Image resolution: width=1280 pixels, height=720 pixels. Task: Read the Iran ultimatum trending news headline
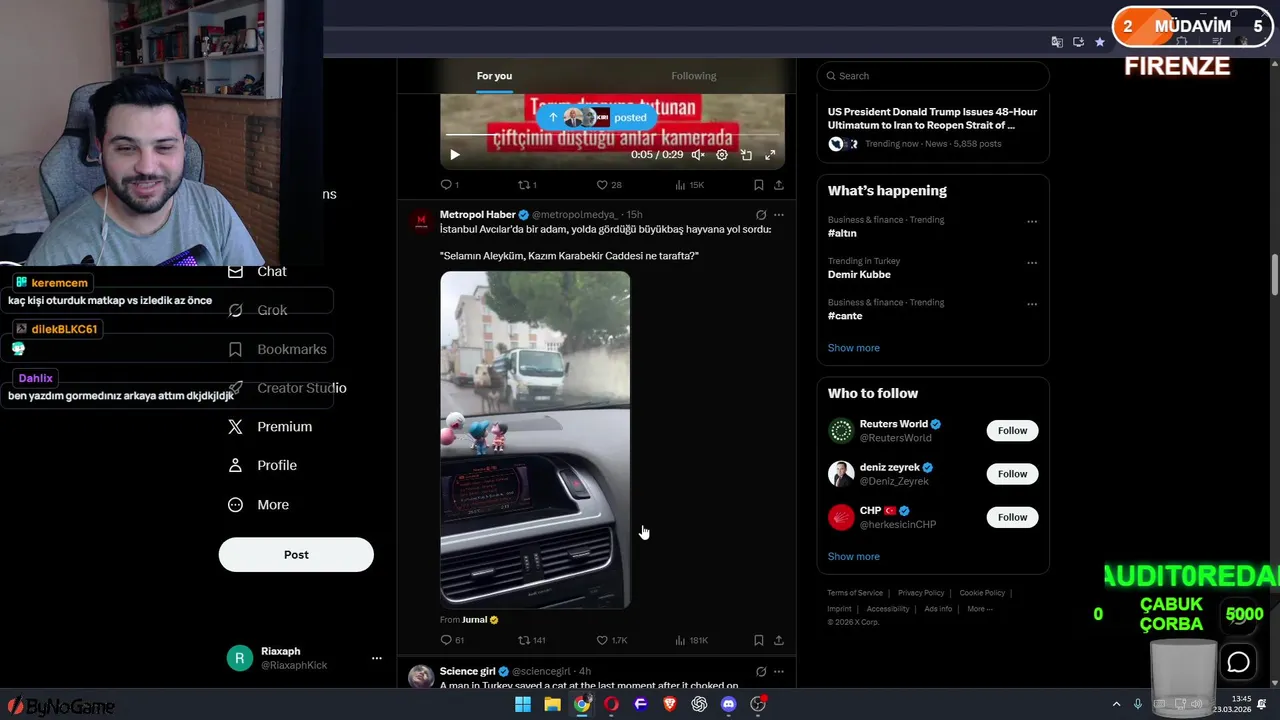pos(932,119)
